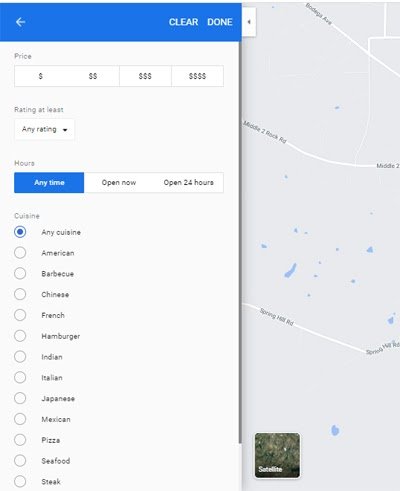This screenshot has width=400, height=491.
Task: Open the Any rating dropdown
Action: tap(44, 129)
